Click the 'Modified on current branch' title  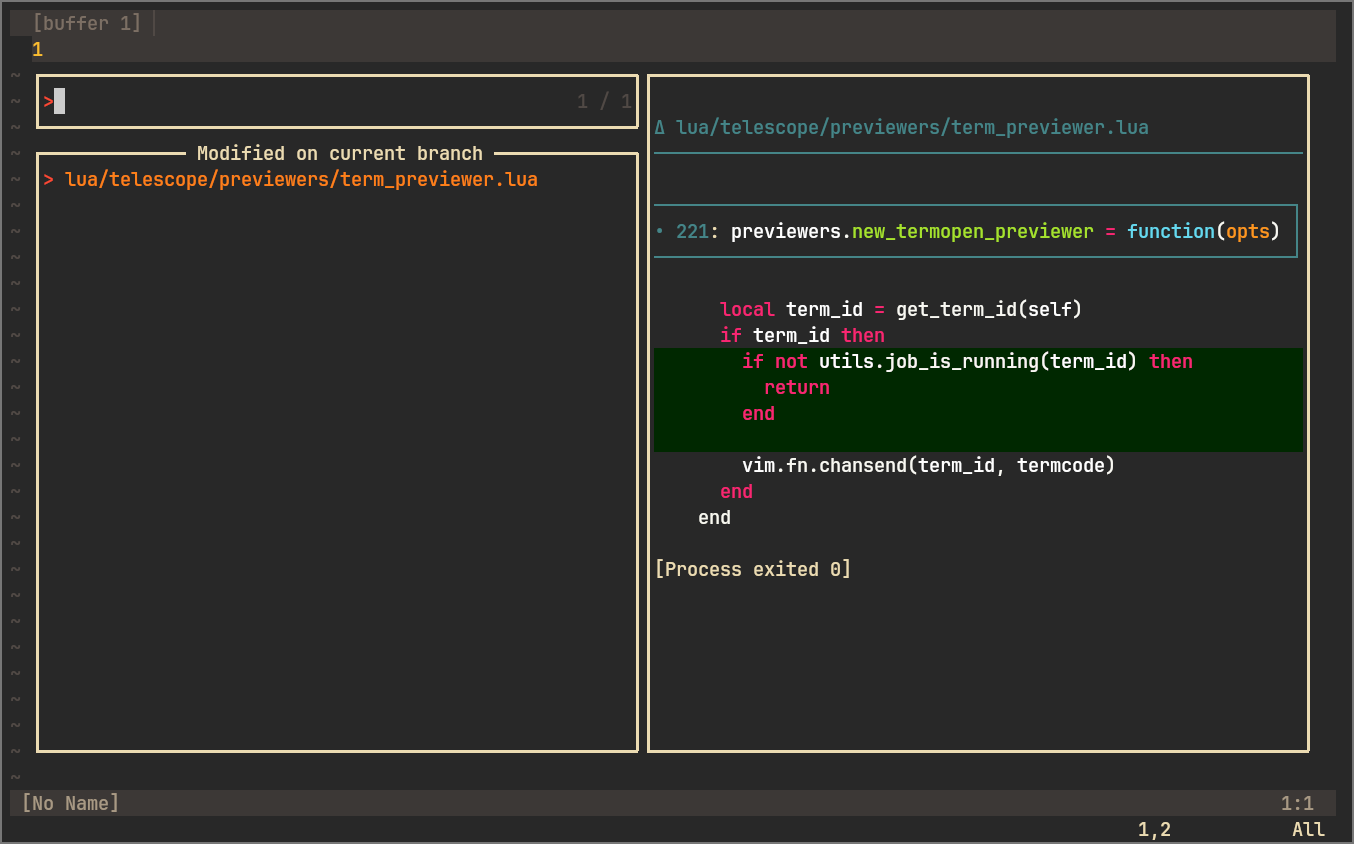340,154
